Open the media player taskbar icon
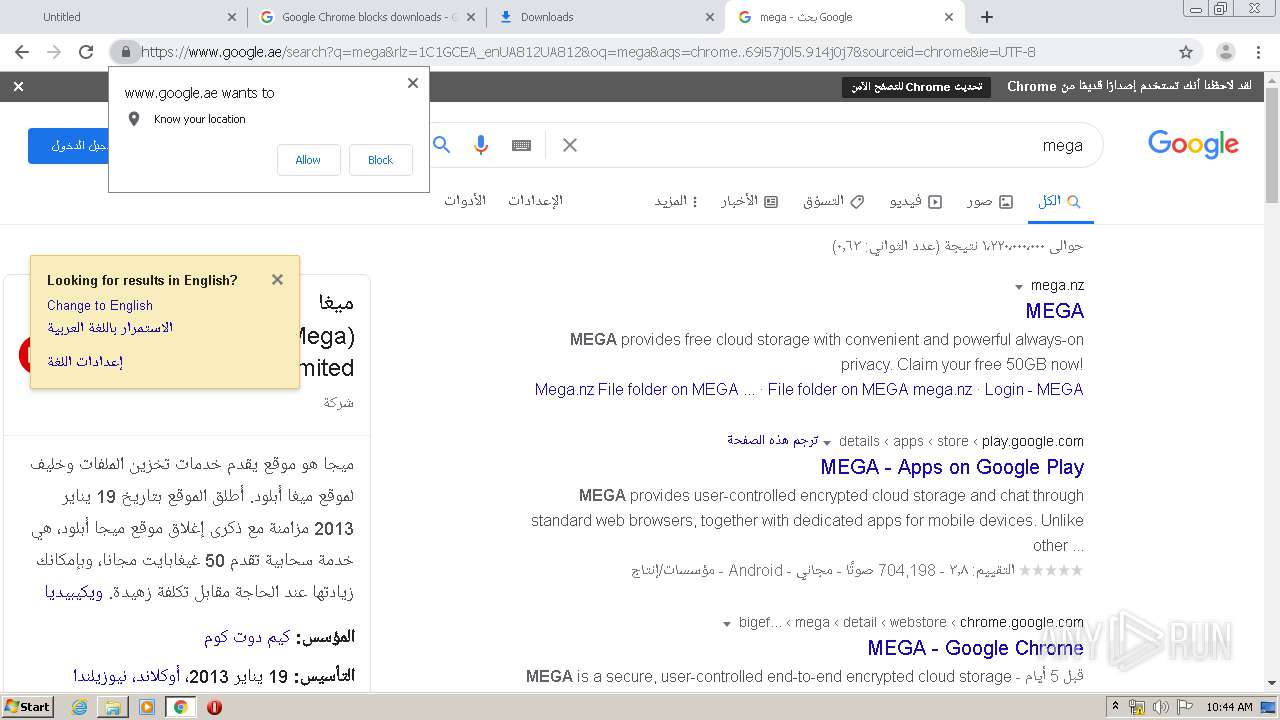Image resolution: width=1280 pixels, height=720 pixels. pyautogui.click(x=147, y=707)
